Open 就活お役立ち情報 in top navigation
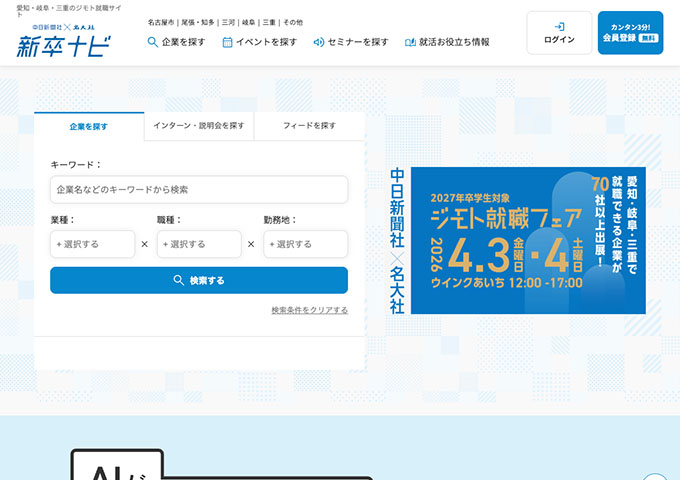 click(447, 42)
